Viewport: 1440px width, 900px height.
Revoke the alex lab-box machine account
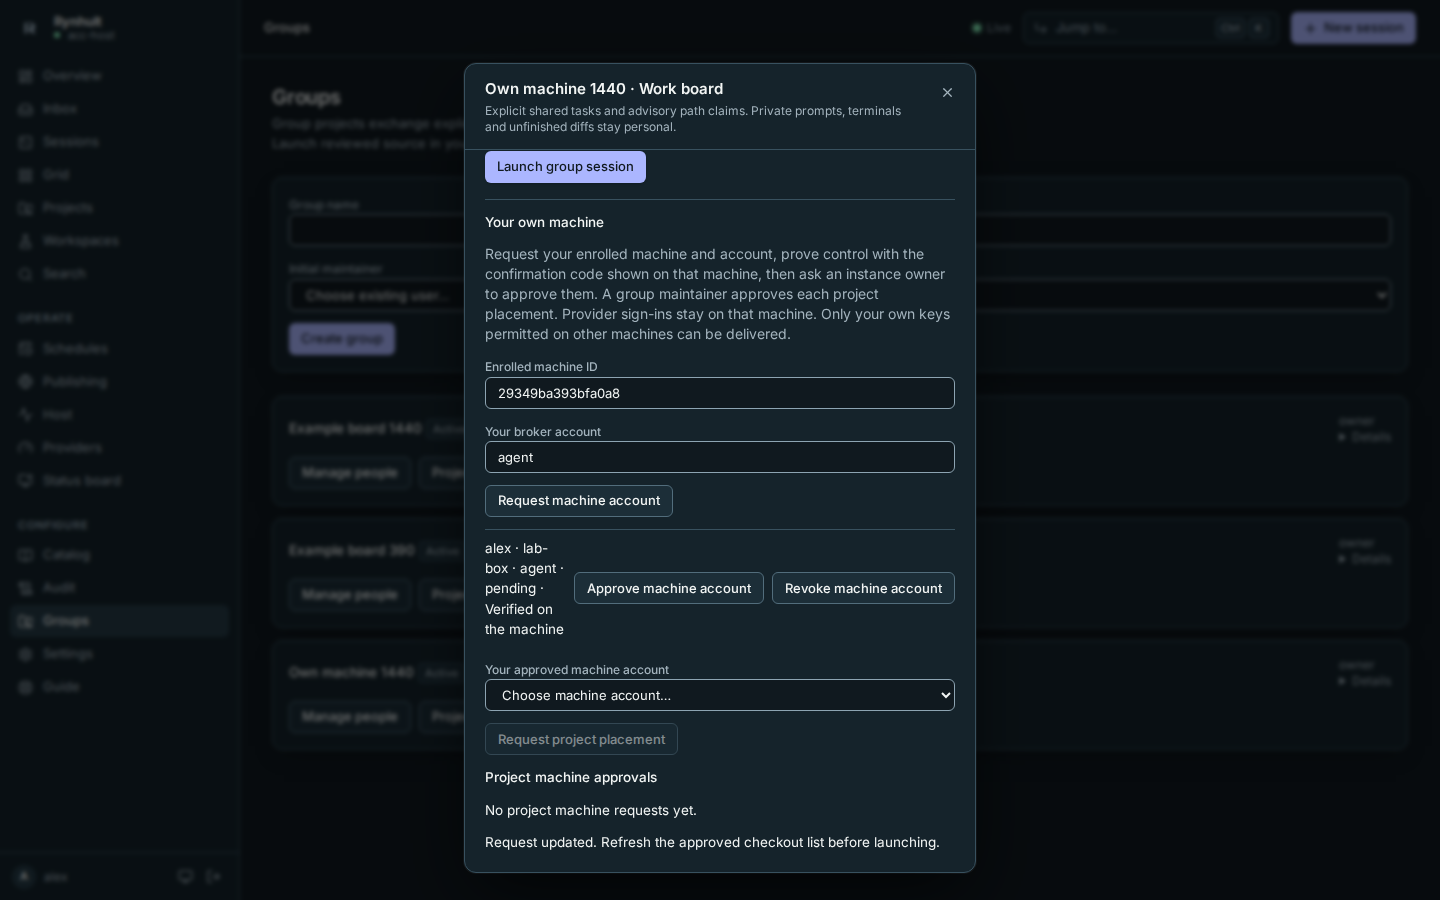coord(863,588)
